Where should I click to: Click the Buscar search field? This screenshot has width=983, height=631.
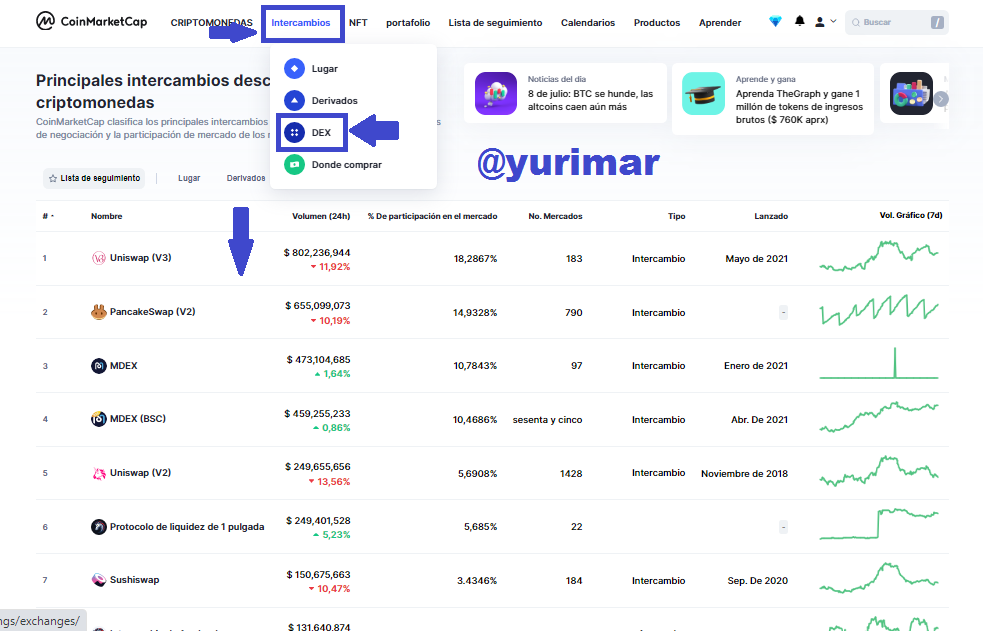pos(896,23)
